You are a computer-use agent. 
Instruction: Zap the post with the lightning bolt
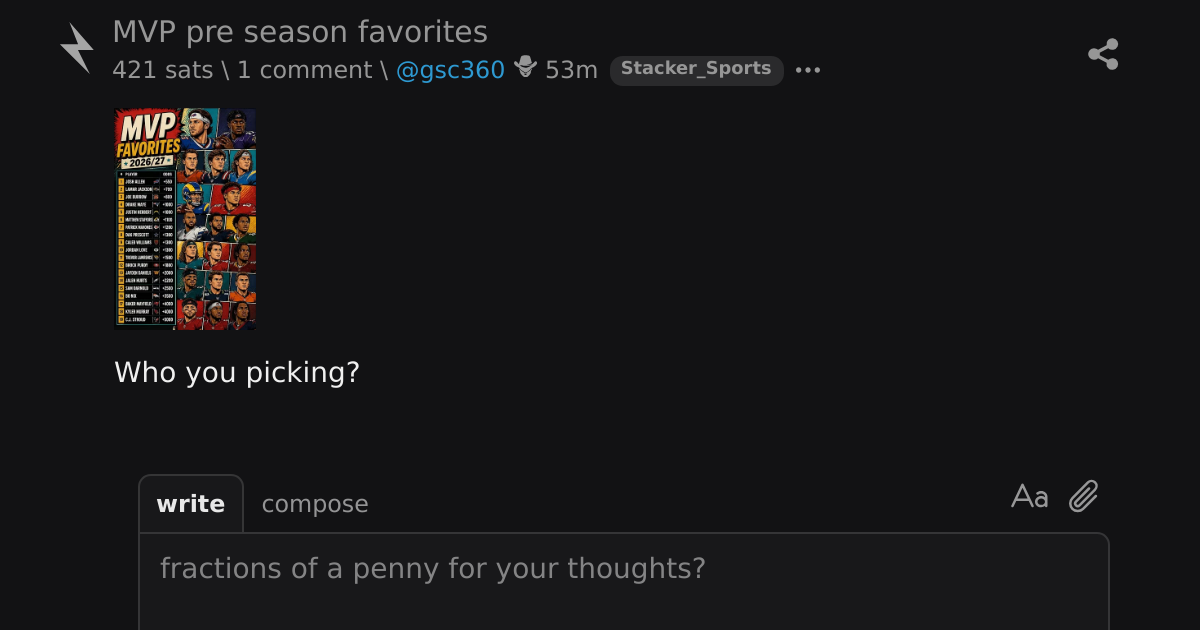pos(77,48)
